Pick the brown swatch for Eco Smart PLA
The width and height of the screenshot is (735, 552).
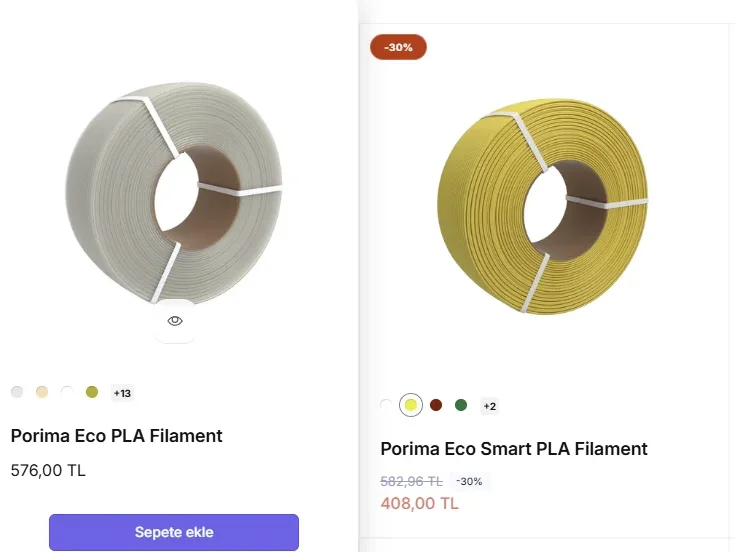coord(436,405)
